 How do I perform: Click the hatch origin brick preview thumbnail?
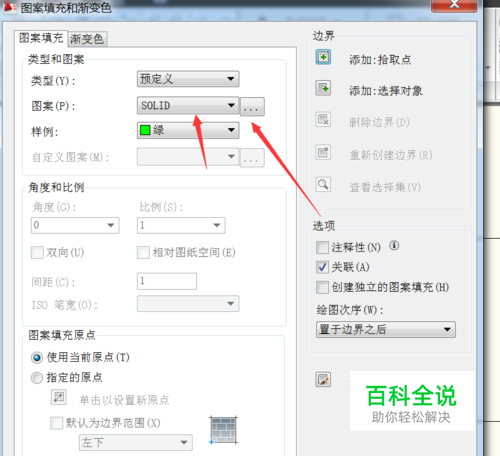224,430
